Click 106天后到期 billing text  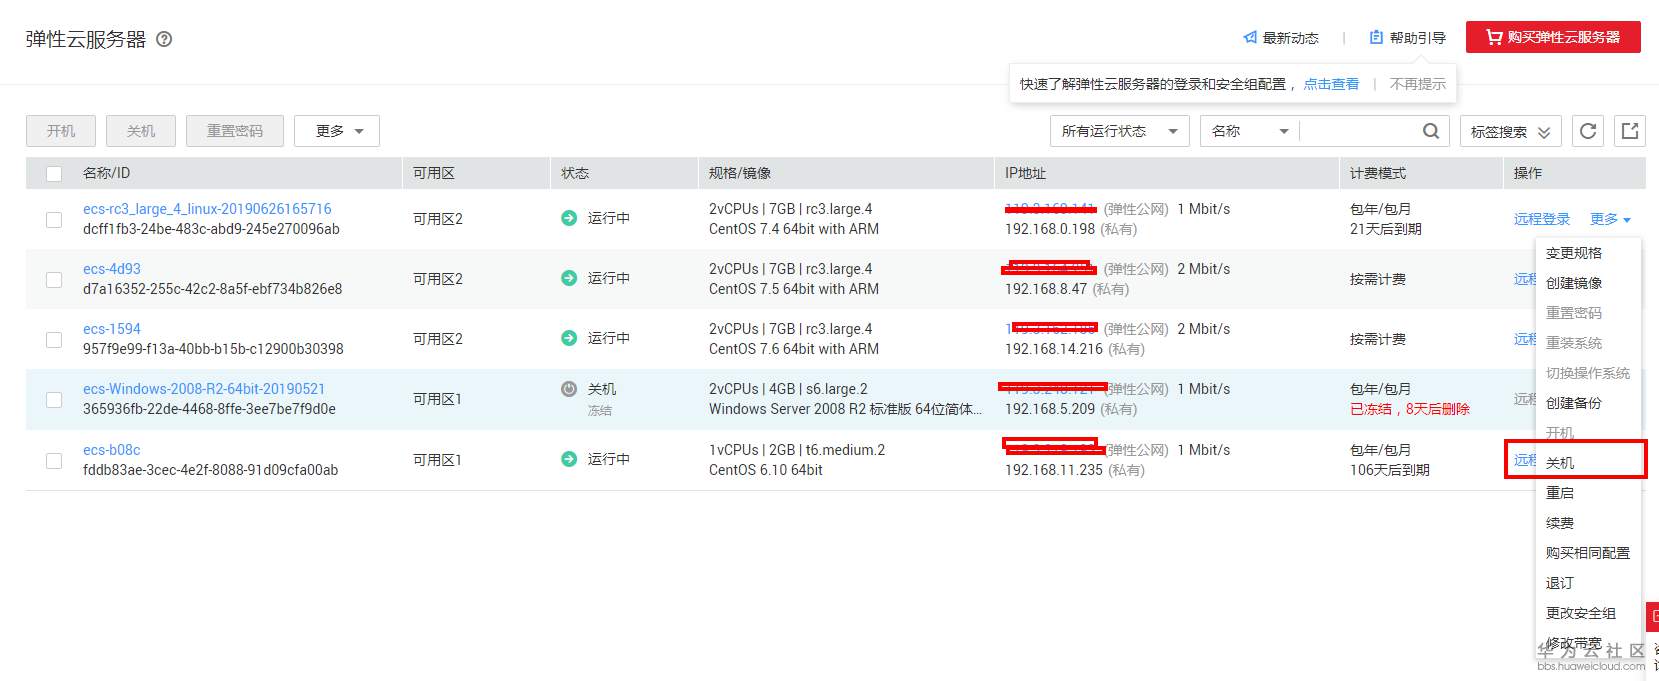(1390, 470)
